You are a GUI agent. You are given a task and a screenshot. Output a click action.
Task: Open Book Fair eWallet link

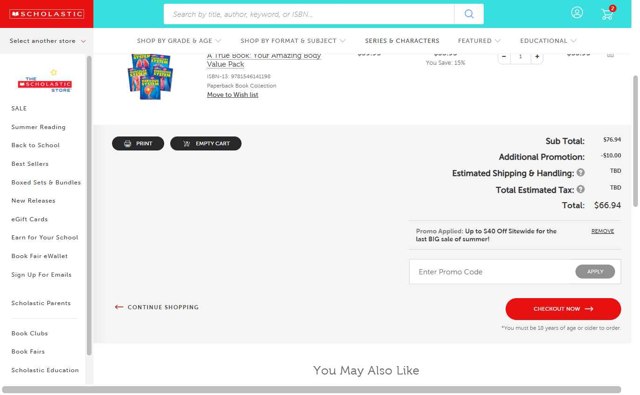[40, 256]
